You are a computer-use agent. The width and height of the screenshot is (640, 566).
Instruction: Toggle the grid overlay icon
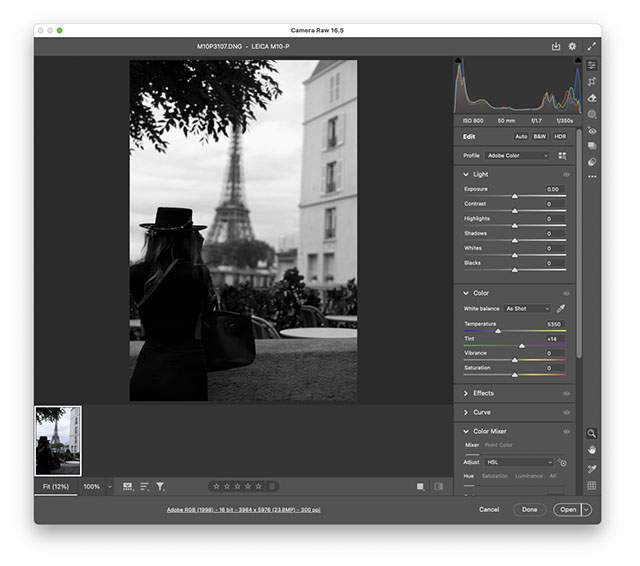point(591,486)
